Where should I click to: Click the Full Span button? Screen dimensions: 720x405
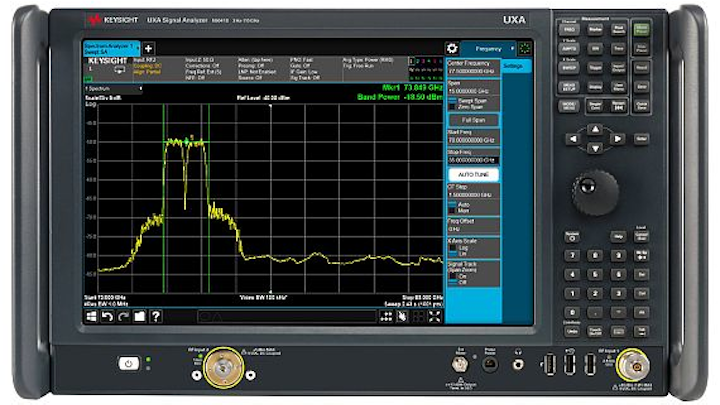tap(473, 120)
